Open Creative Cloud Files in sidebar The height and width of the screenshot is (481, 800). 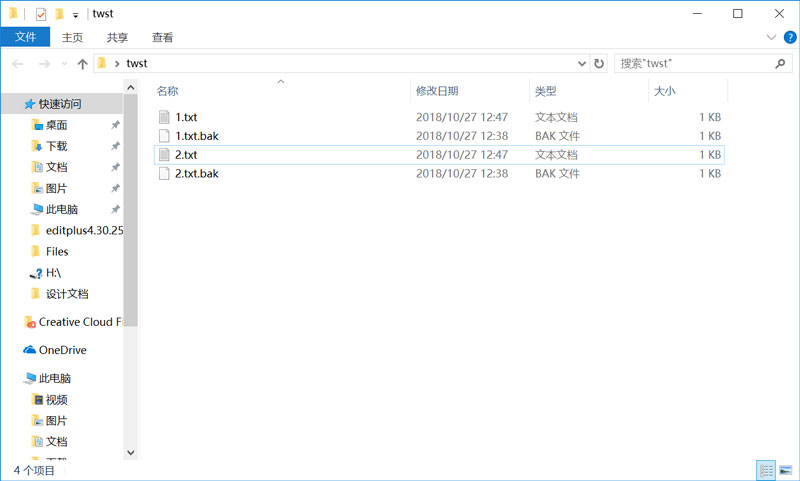(80, 322)
